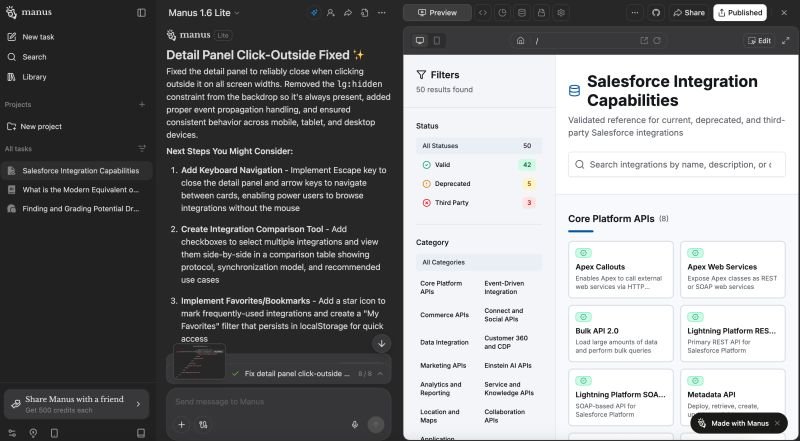Click the Published button

(740, 13)
